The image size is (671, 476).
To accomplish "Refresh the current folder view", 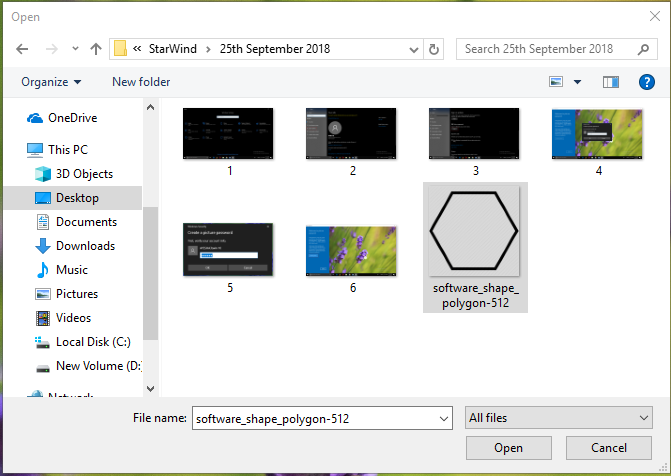I will click(433, 49).
